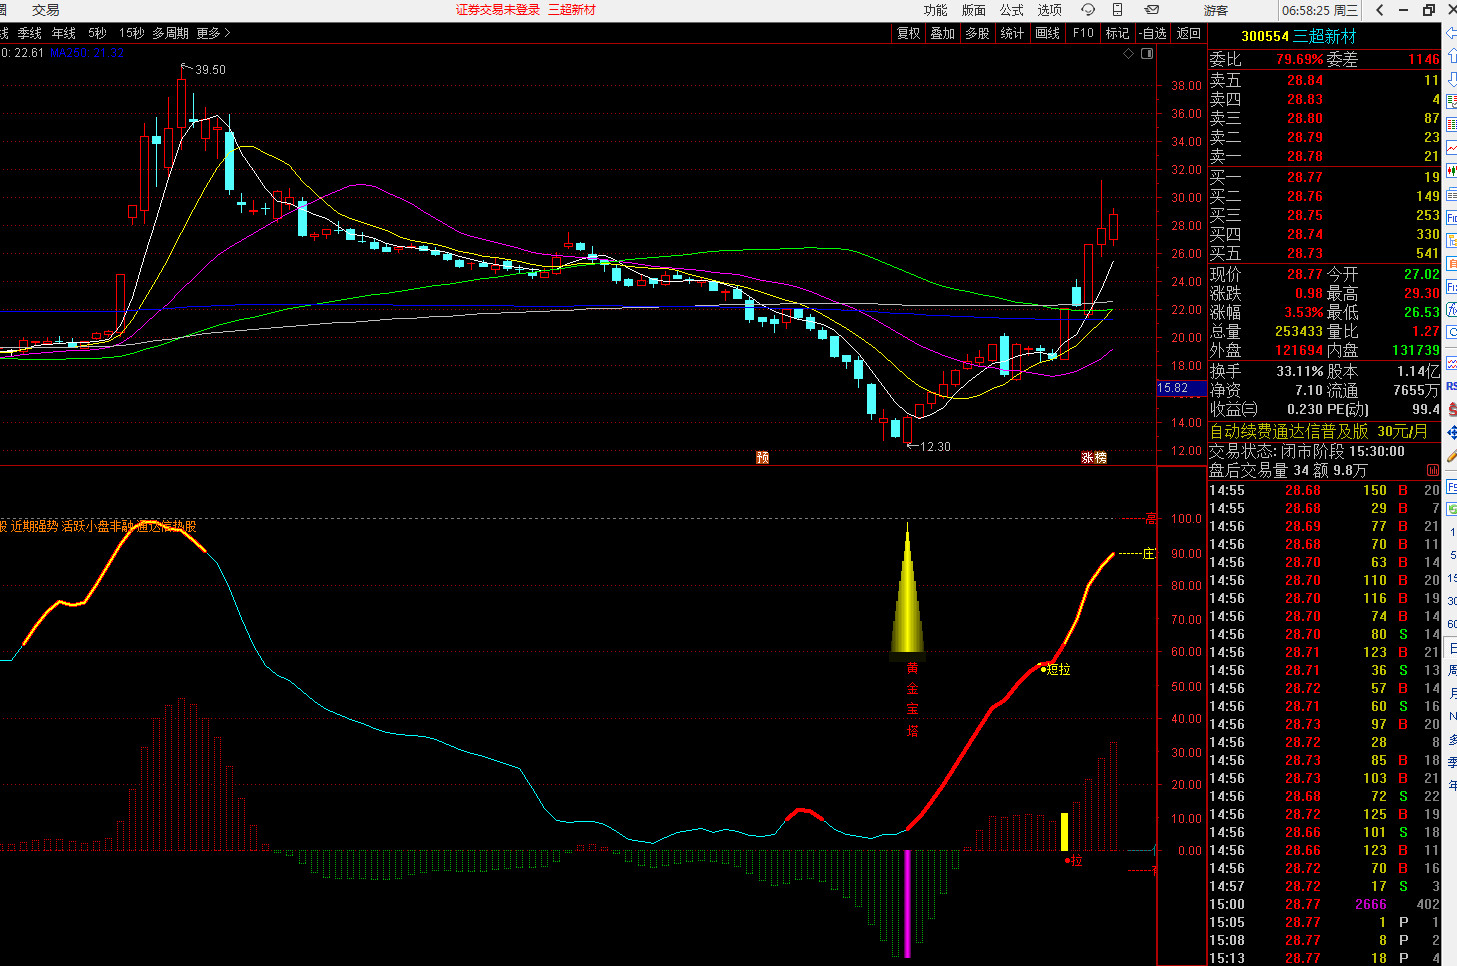Image resolution: width=1457 pixels, height=966 pixels.
Task: Click the back arrow icon in title bar
Action: pos(1379,10)
